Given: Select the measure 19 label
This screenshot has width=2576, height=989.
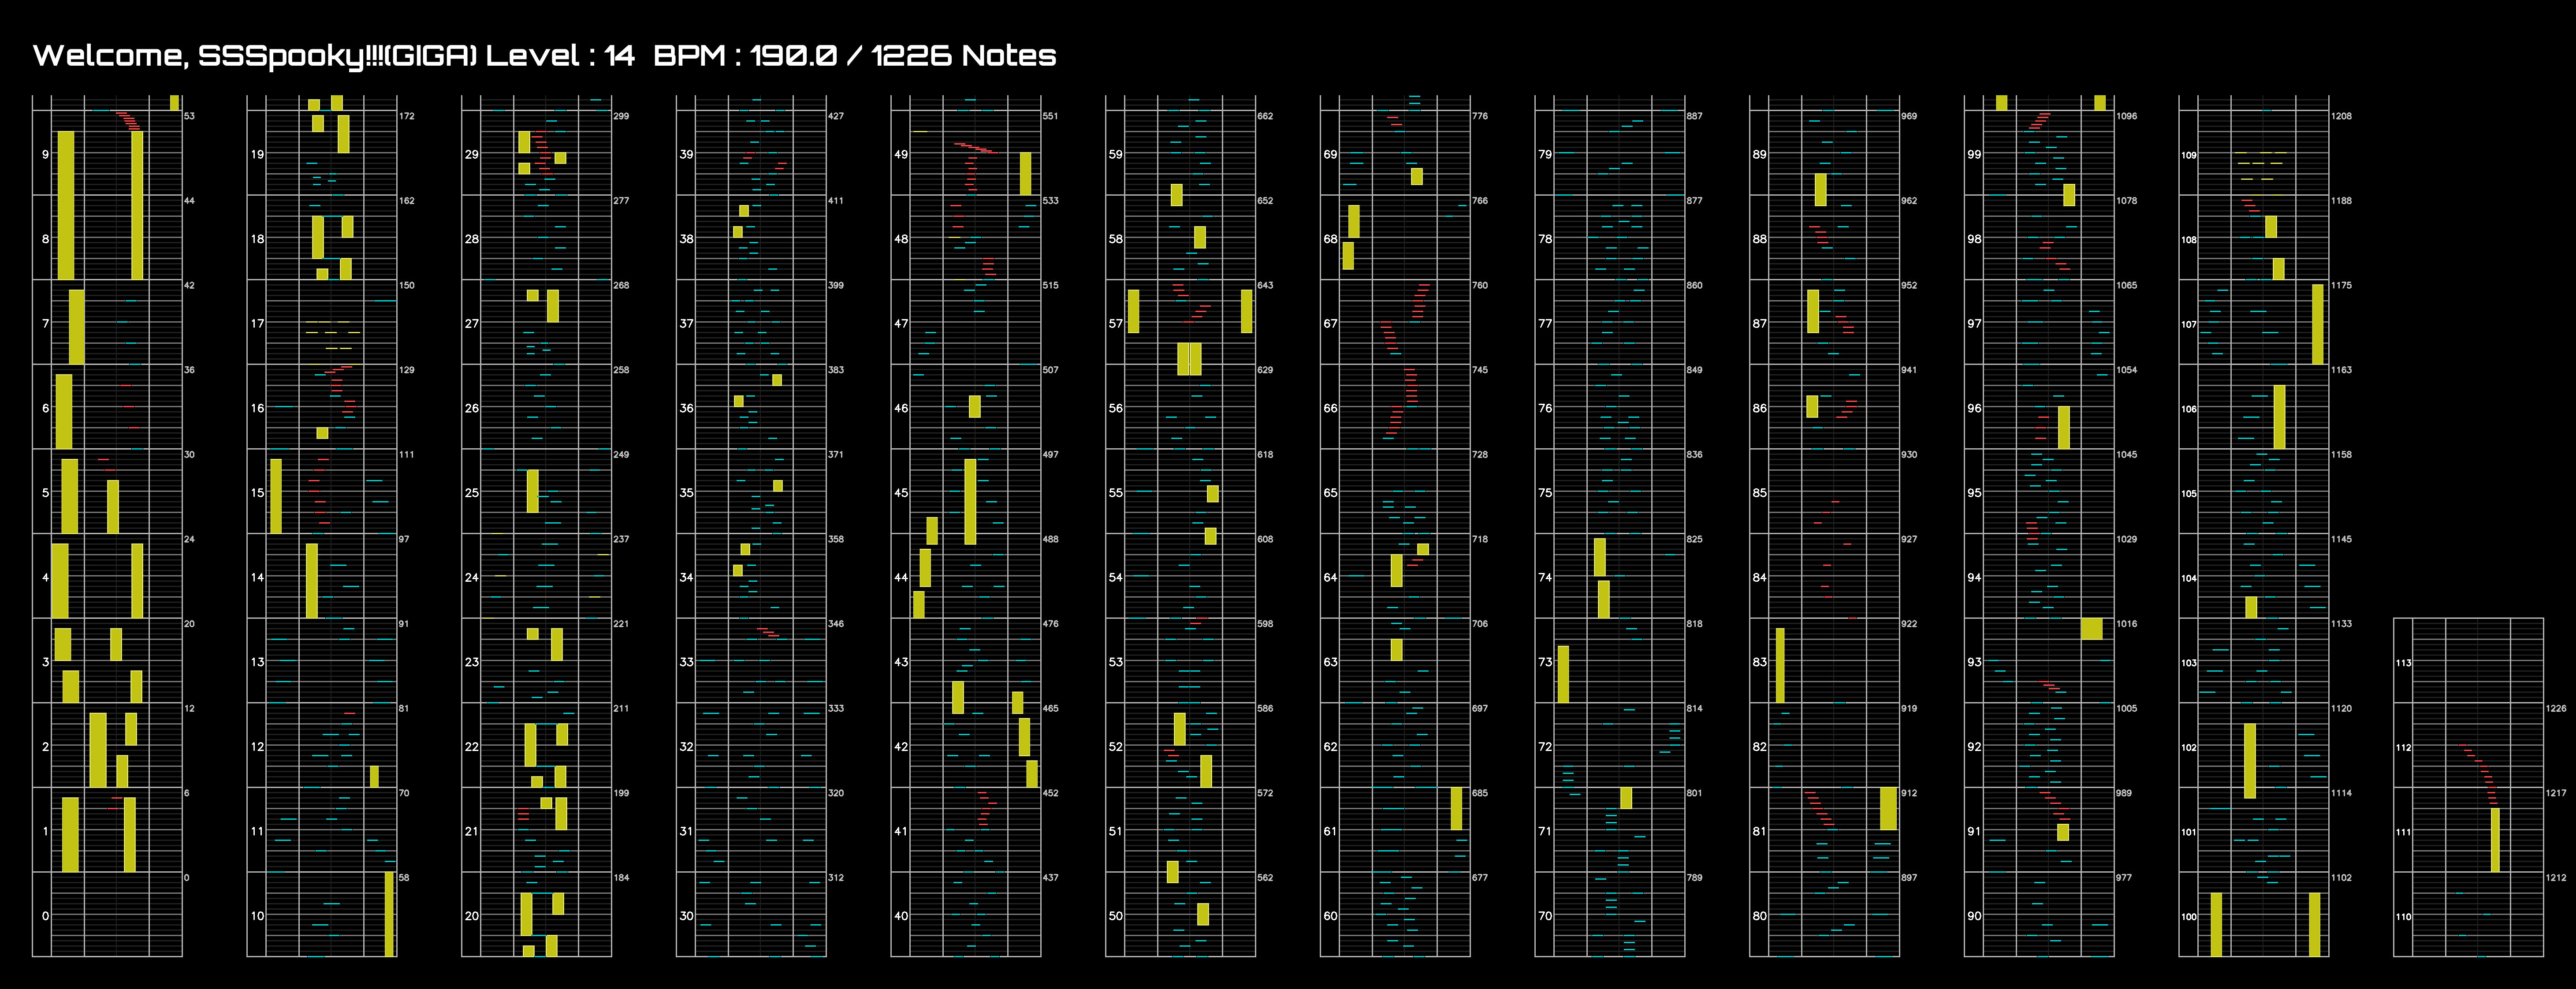Looking at the screenshot, I should (x=257, y=154).
